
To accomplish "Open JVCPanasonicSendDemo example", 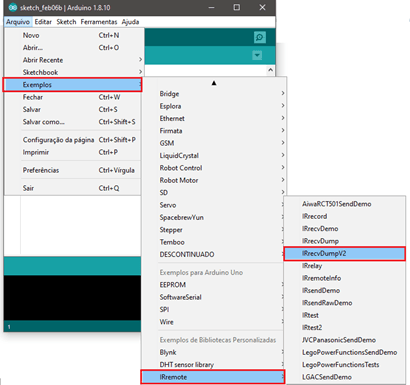I will pyautogui.click(x=345, y=340).
